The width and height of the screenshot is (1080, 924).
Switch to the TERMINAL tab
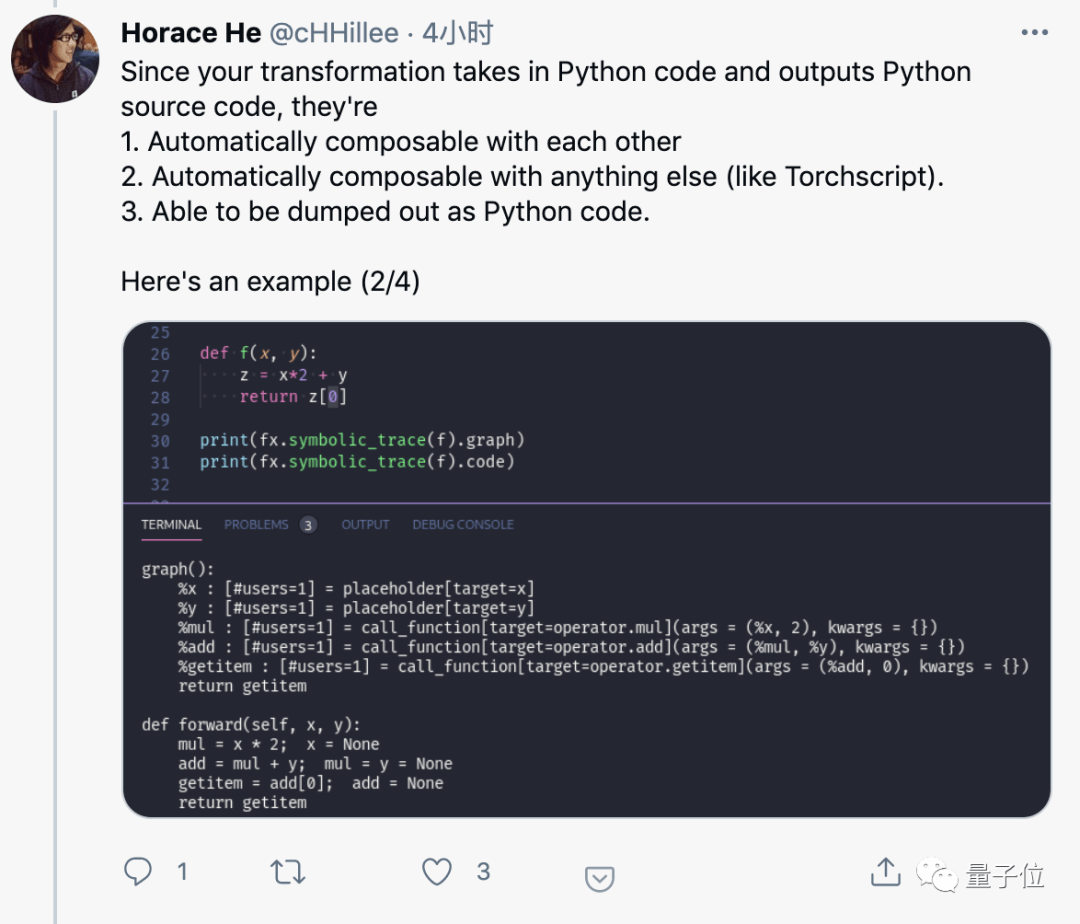pos(171,524)
